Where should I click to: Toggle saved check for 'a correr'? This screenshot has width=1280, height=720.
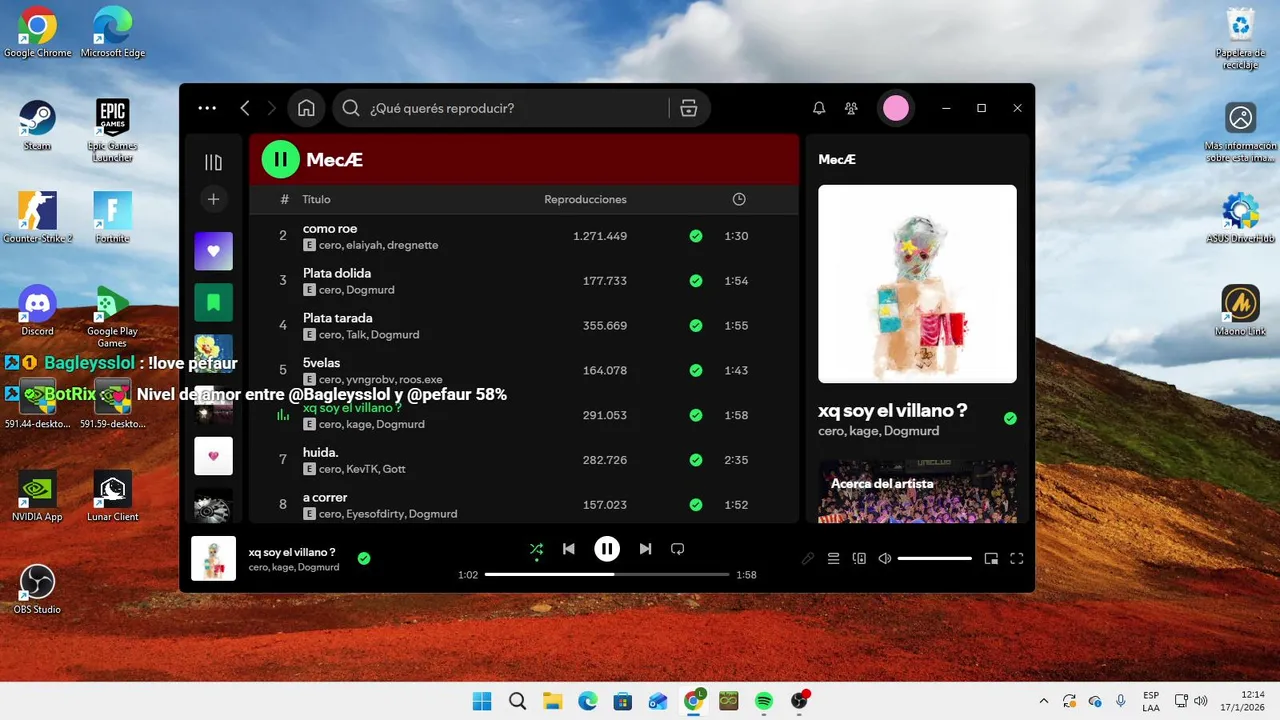696,504
